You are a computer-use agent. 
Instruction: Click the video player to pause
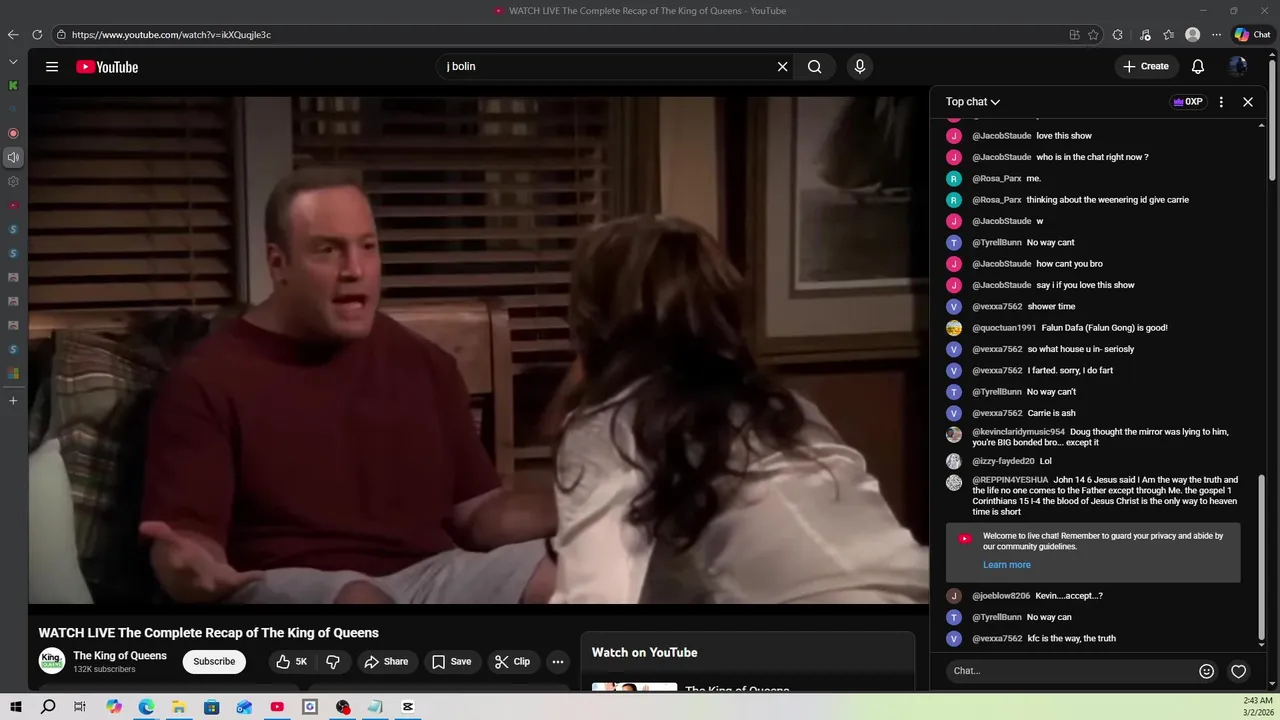(x=478, y=350)
